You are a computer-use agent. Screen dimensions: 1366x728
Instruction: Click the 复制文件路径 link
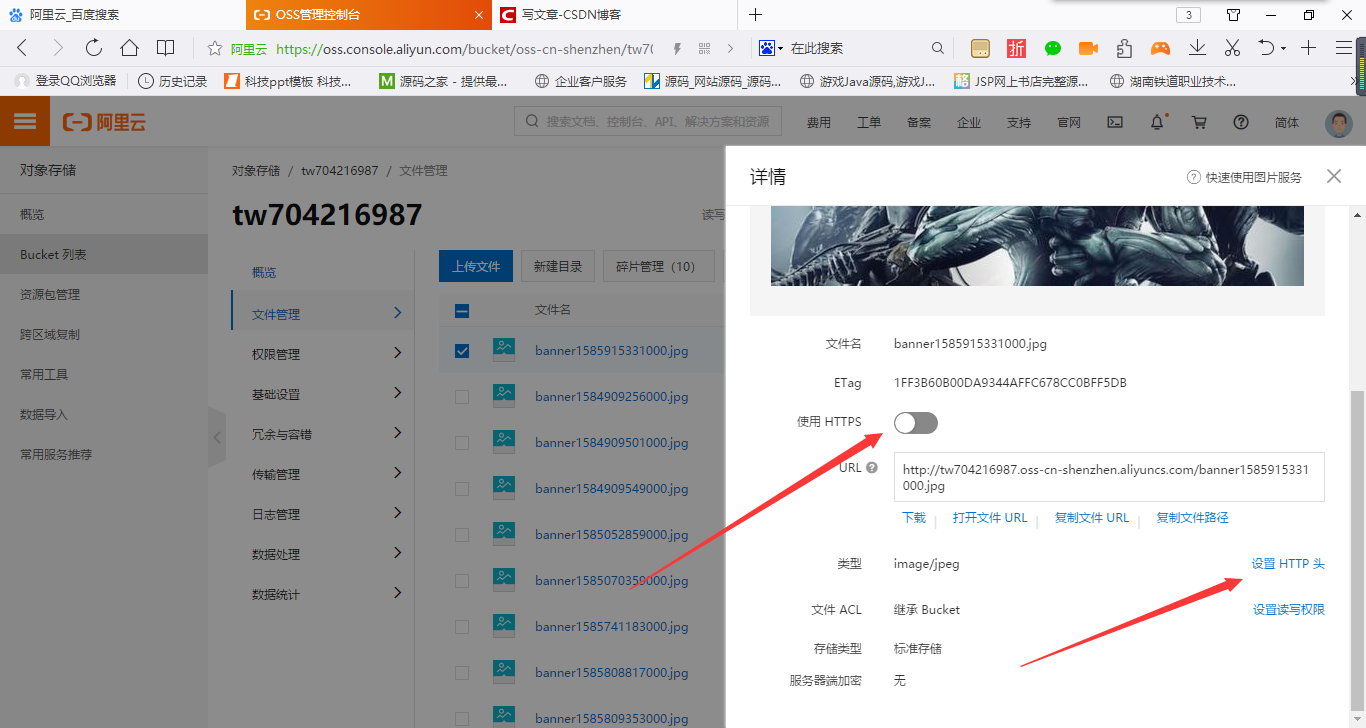click(x=1192, y=518)
